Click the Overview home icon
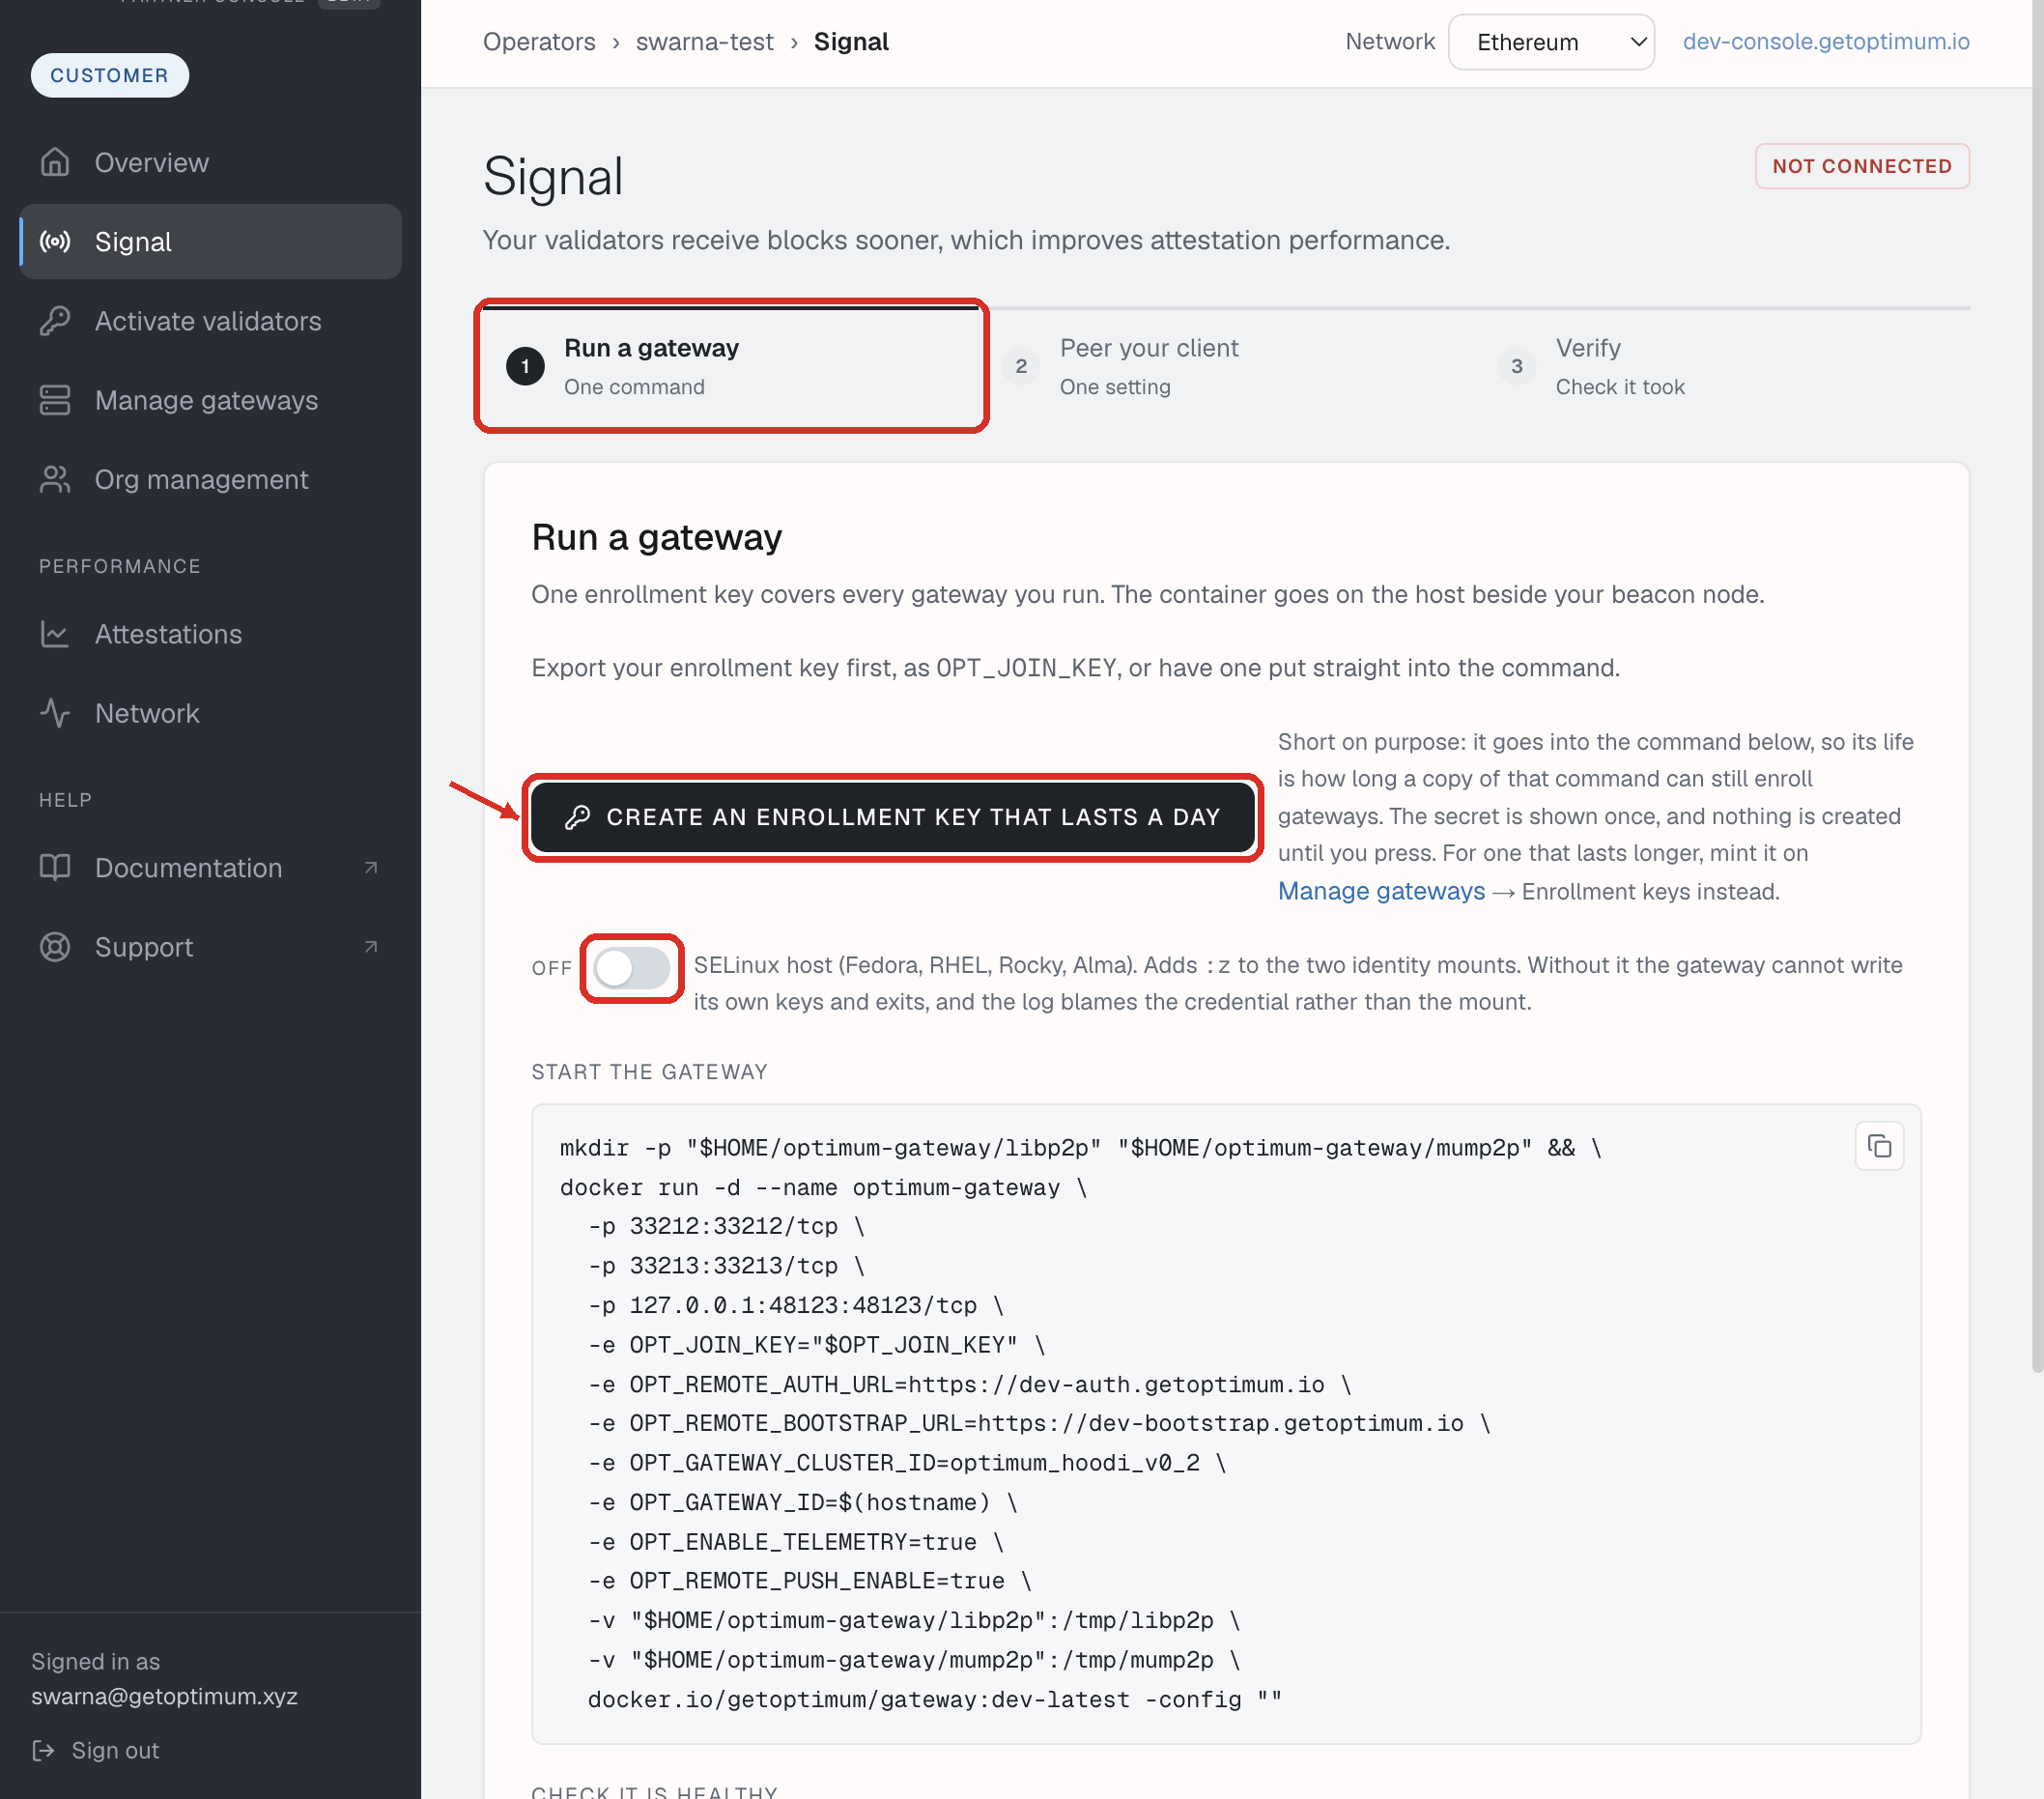The image size is (2044, 1799). click(x=55, y=162)
